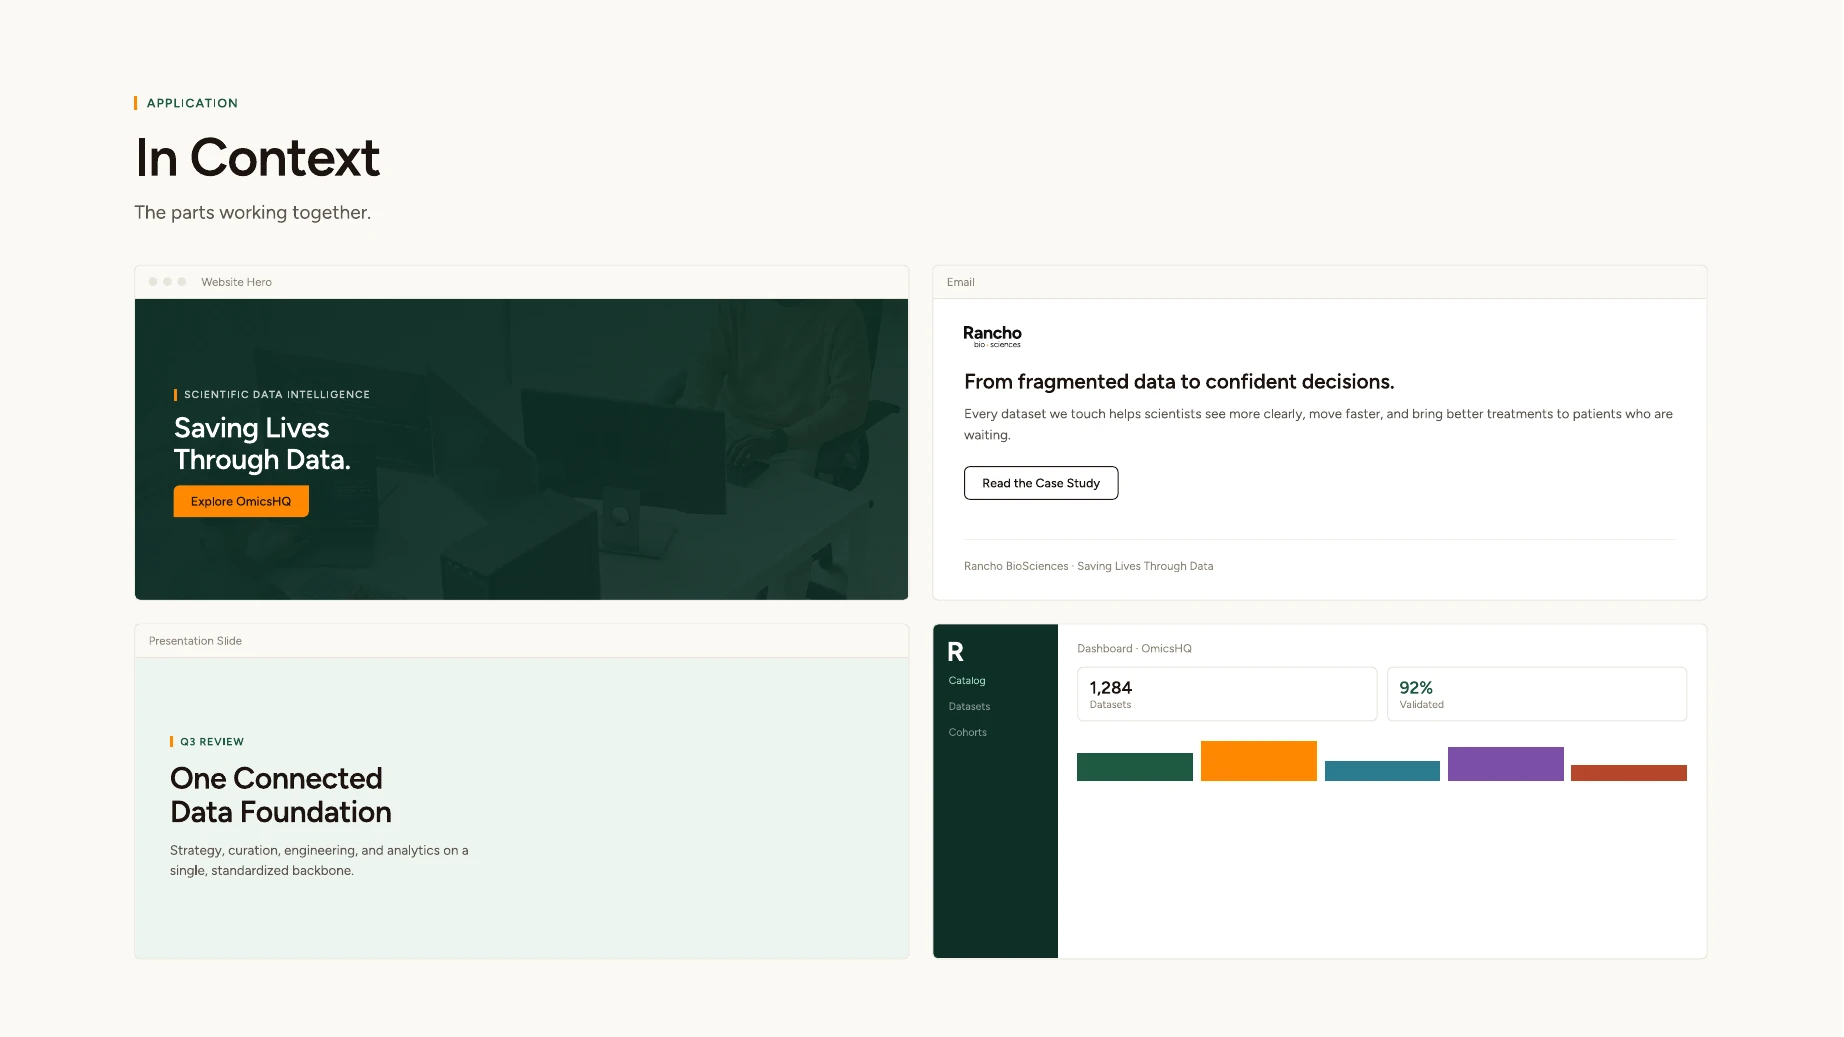Screen dimensions: 1844x1037
Task: Click the Q3 REVIEW slide label
Action: tap(212, 742)
